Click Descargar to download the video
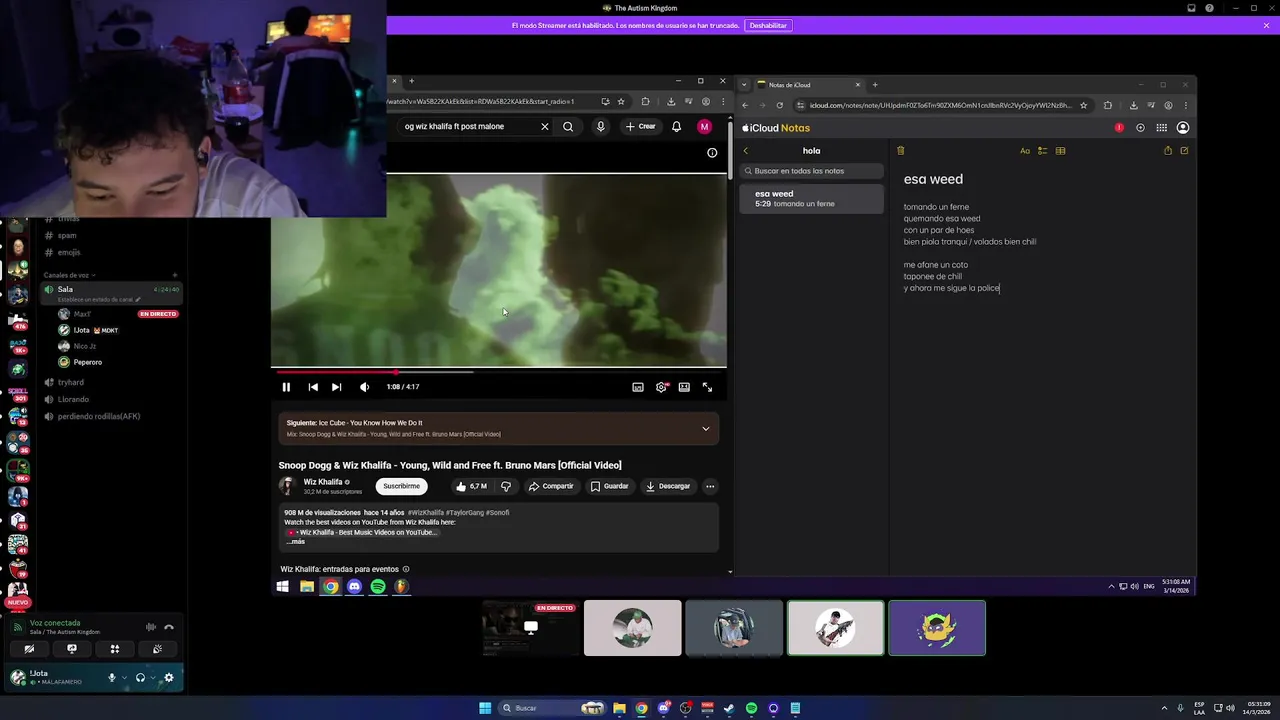1280x720 pixels. point(668,486)
